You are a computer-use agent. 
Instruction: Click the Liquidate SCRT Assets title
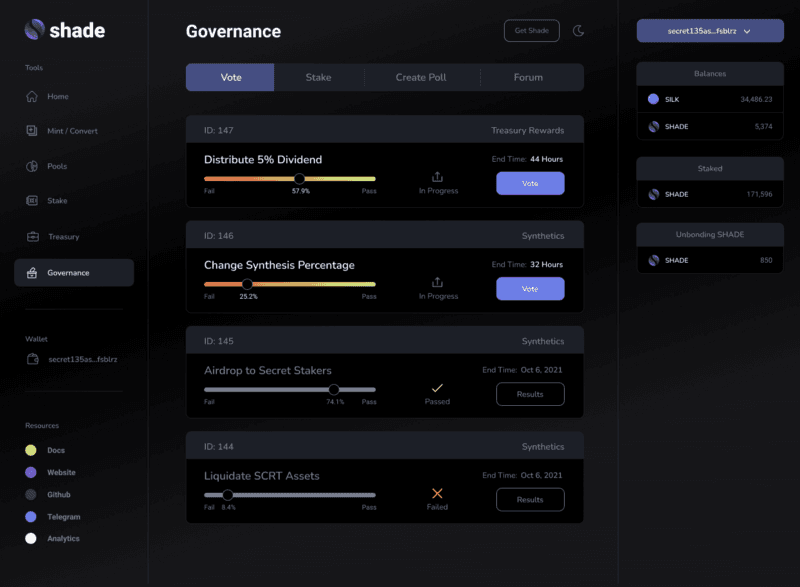coord(262,476)
